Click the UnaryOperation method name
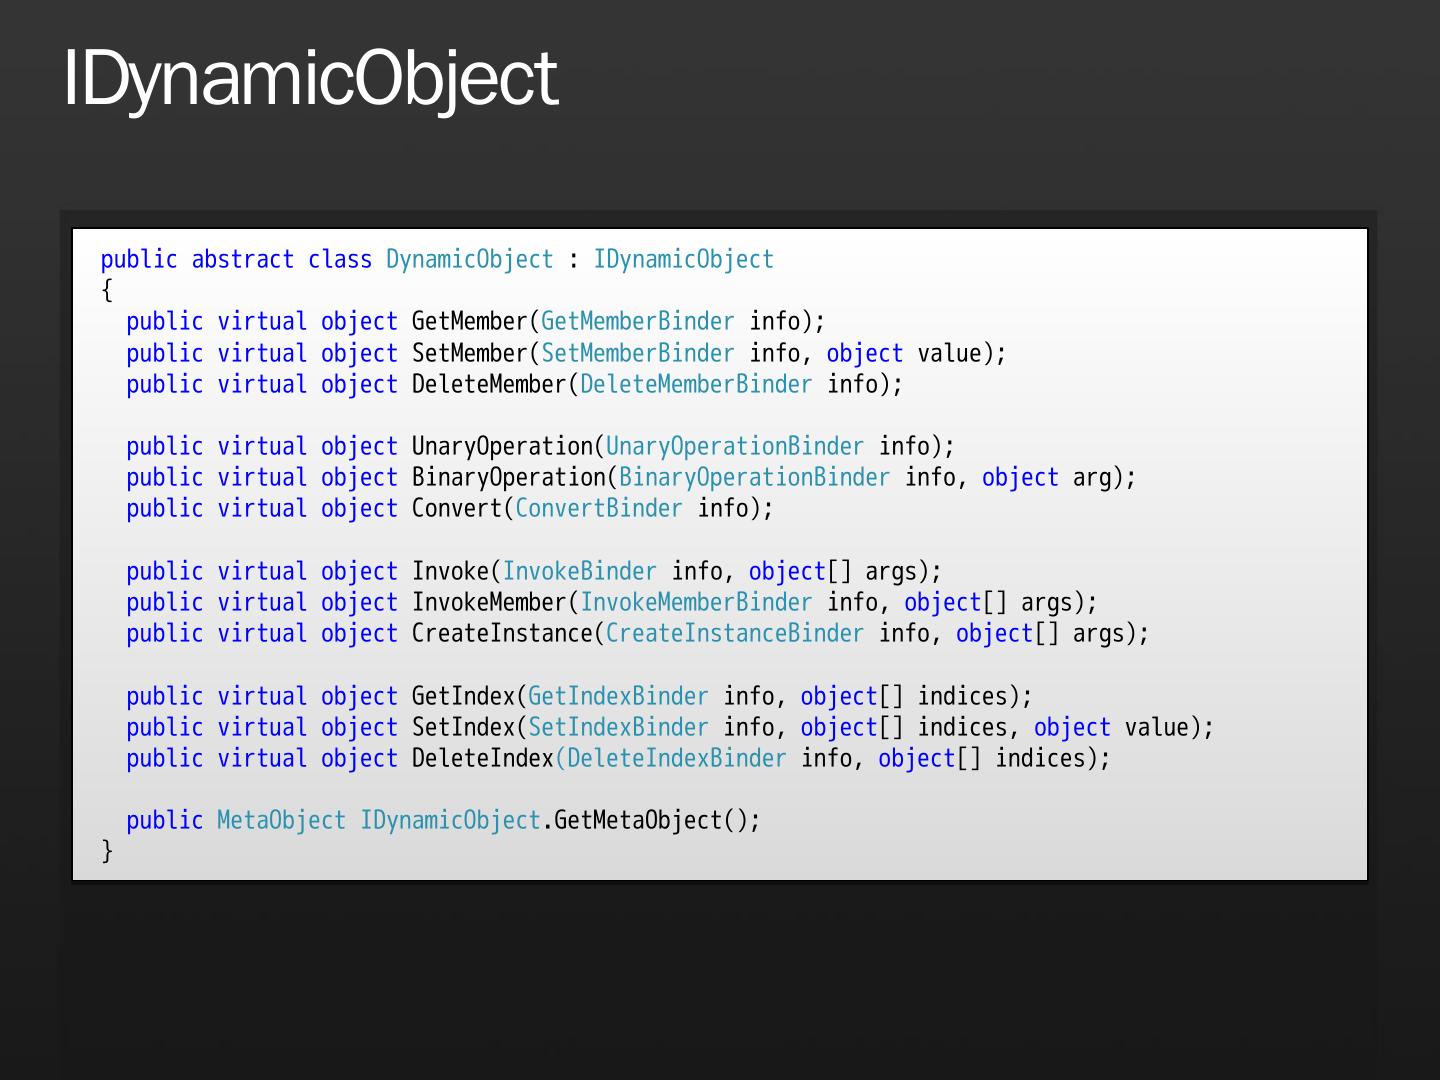1440x1080 pixels. (502, 447)
